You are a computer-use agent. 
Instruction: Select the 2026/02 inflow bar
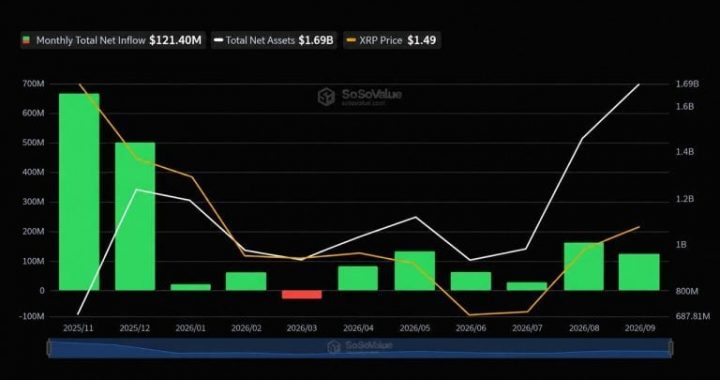click(x=246, y=281)
